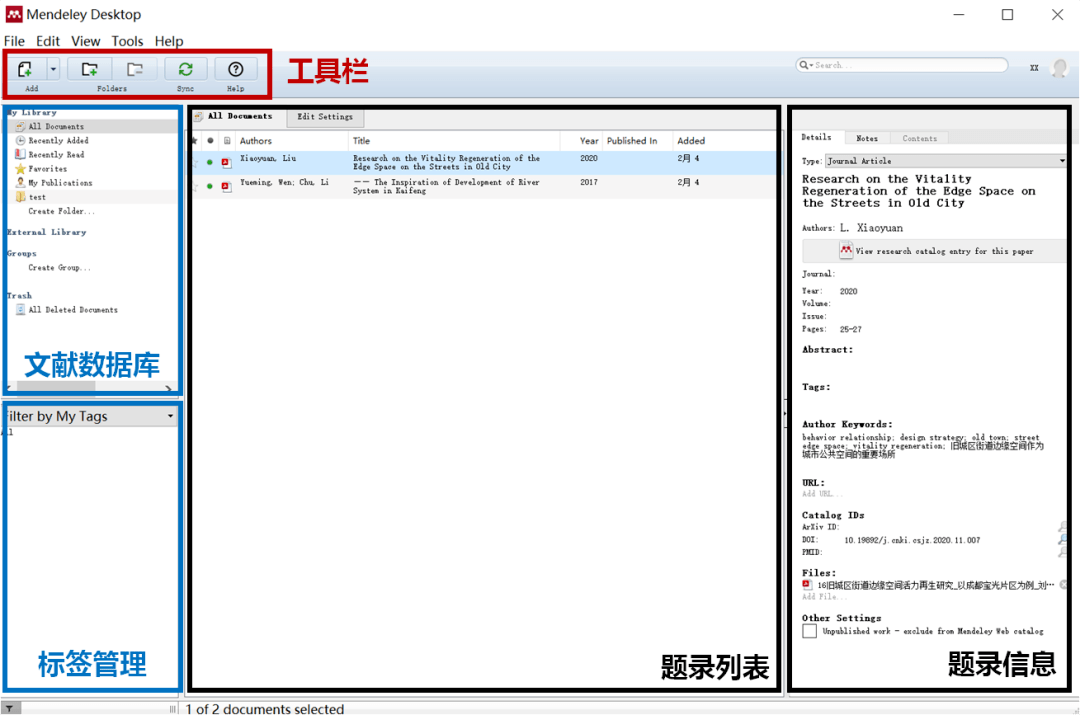
Task: Select Recently Added in the library
Action: pyautogui.click(x=58, y=141)
